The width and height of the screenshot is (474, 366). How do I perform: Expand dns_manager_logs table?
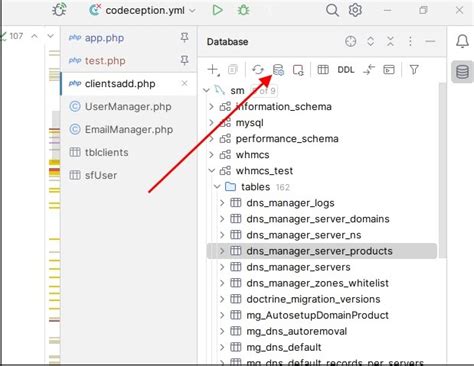tap(222, 203)
